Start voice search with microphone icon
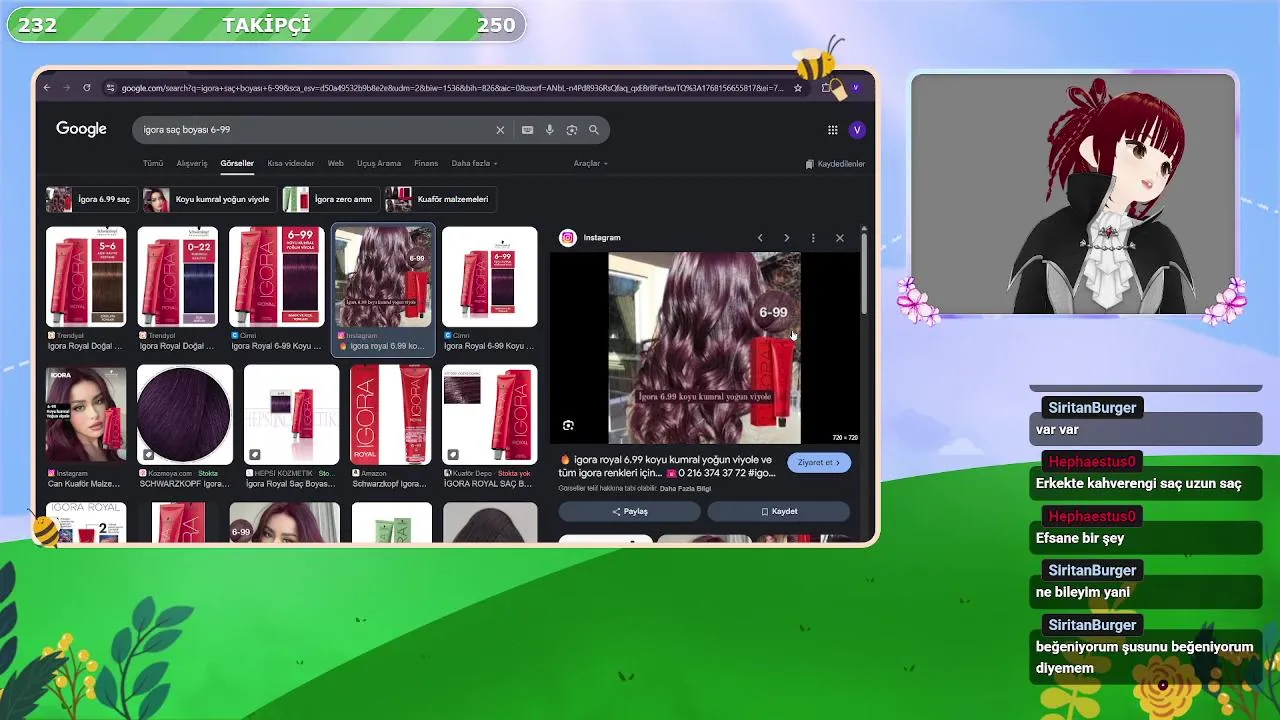 549,130
